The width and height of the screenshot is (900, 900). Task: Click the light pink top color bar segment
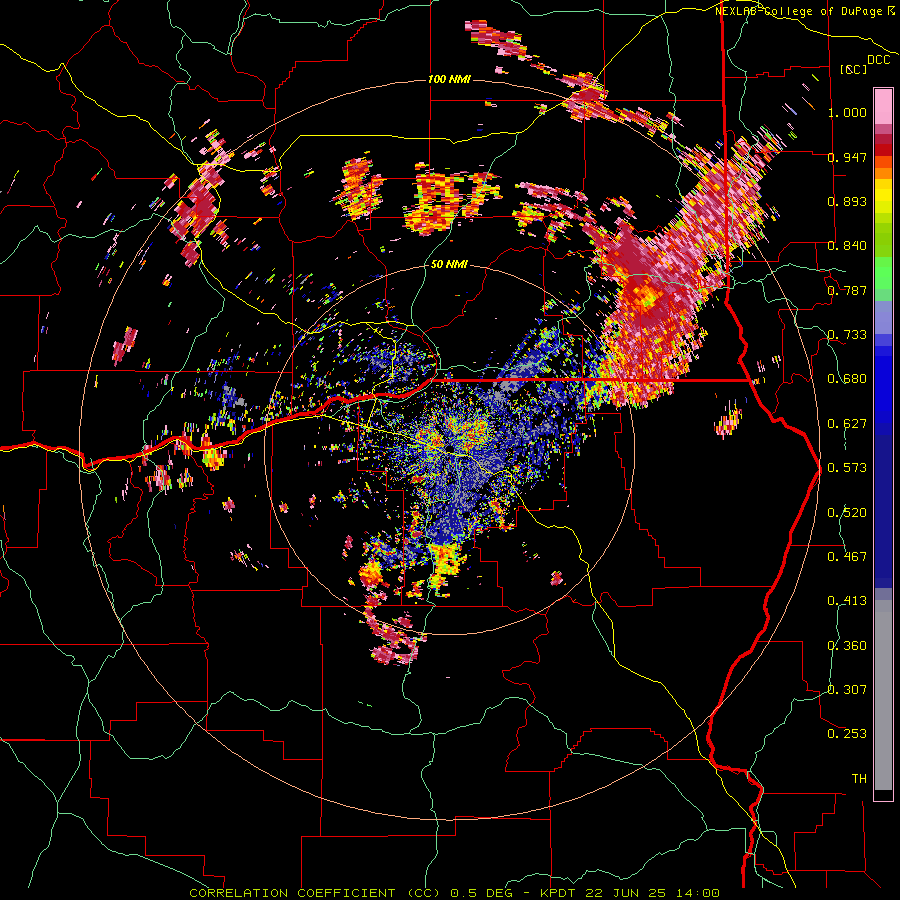883,106
